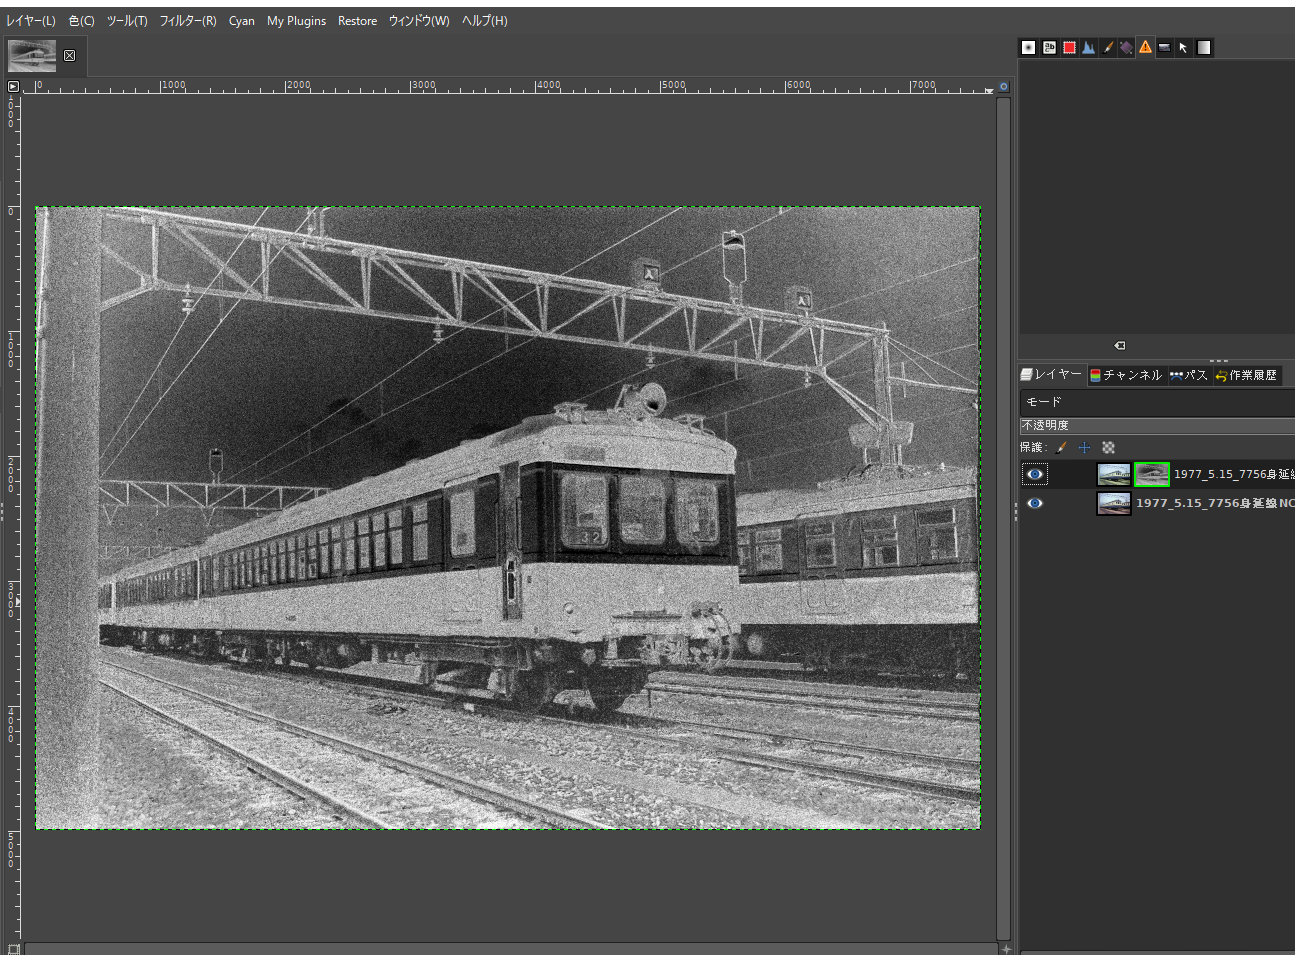Switch to the 作業履歴 tab
Viewport: 1295px width, 955px height.
[x=1246, y=375]
